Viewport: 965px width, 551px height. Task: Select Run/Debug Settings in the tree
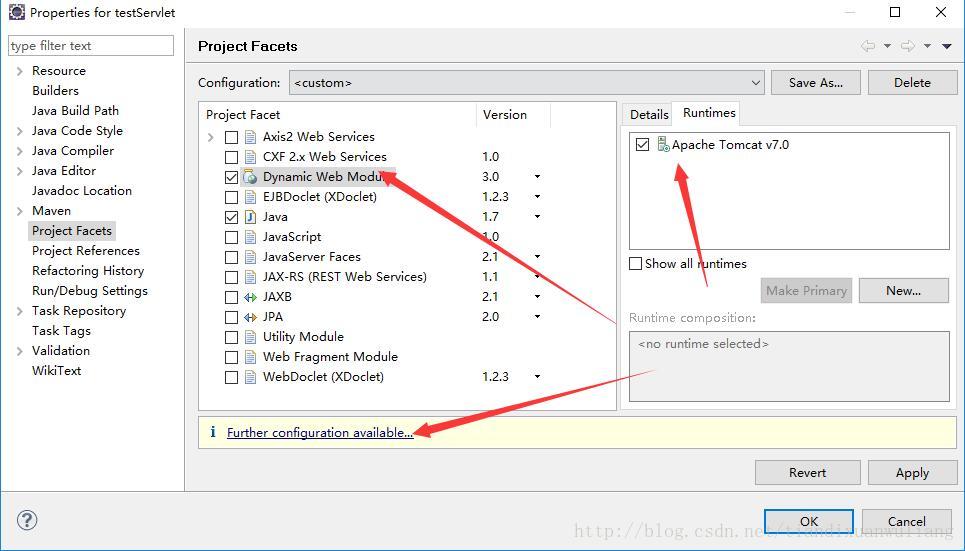click(90, 291)
